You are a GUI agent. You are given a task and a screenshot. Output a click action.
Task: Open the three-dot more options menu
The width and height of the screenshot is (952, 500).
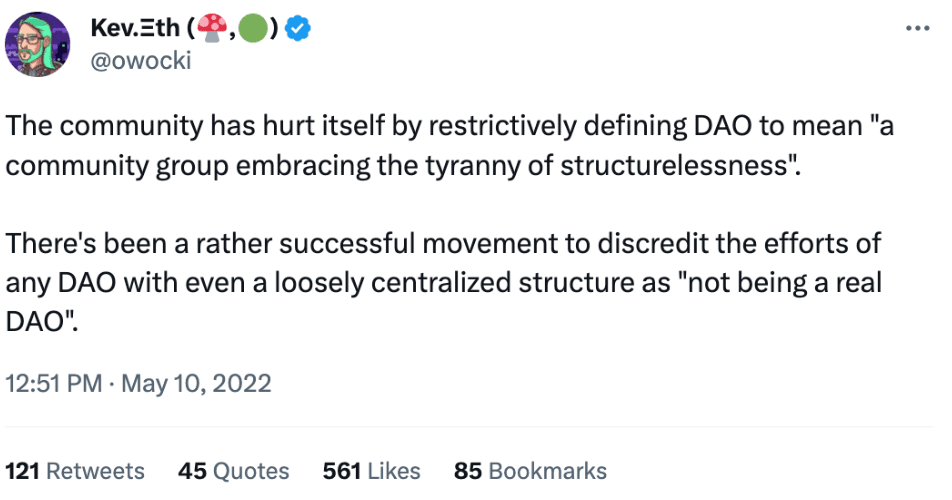[917, 28]
